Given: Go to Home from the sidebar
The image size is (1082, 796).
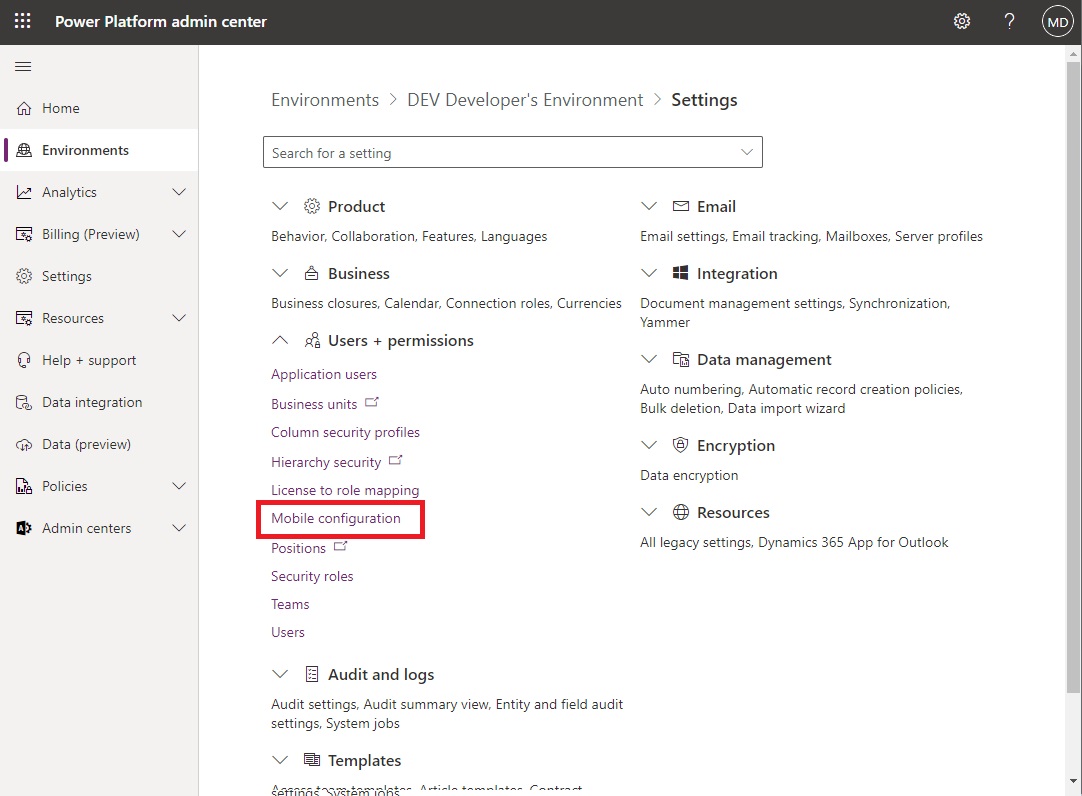Looking at the screenshot, I should [x=62, y=108].
